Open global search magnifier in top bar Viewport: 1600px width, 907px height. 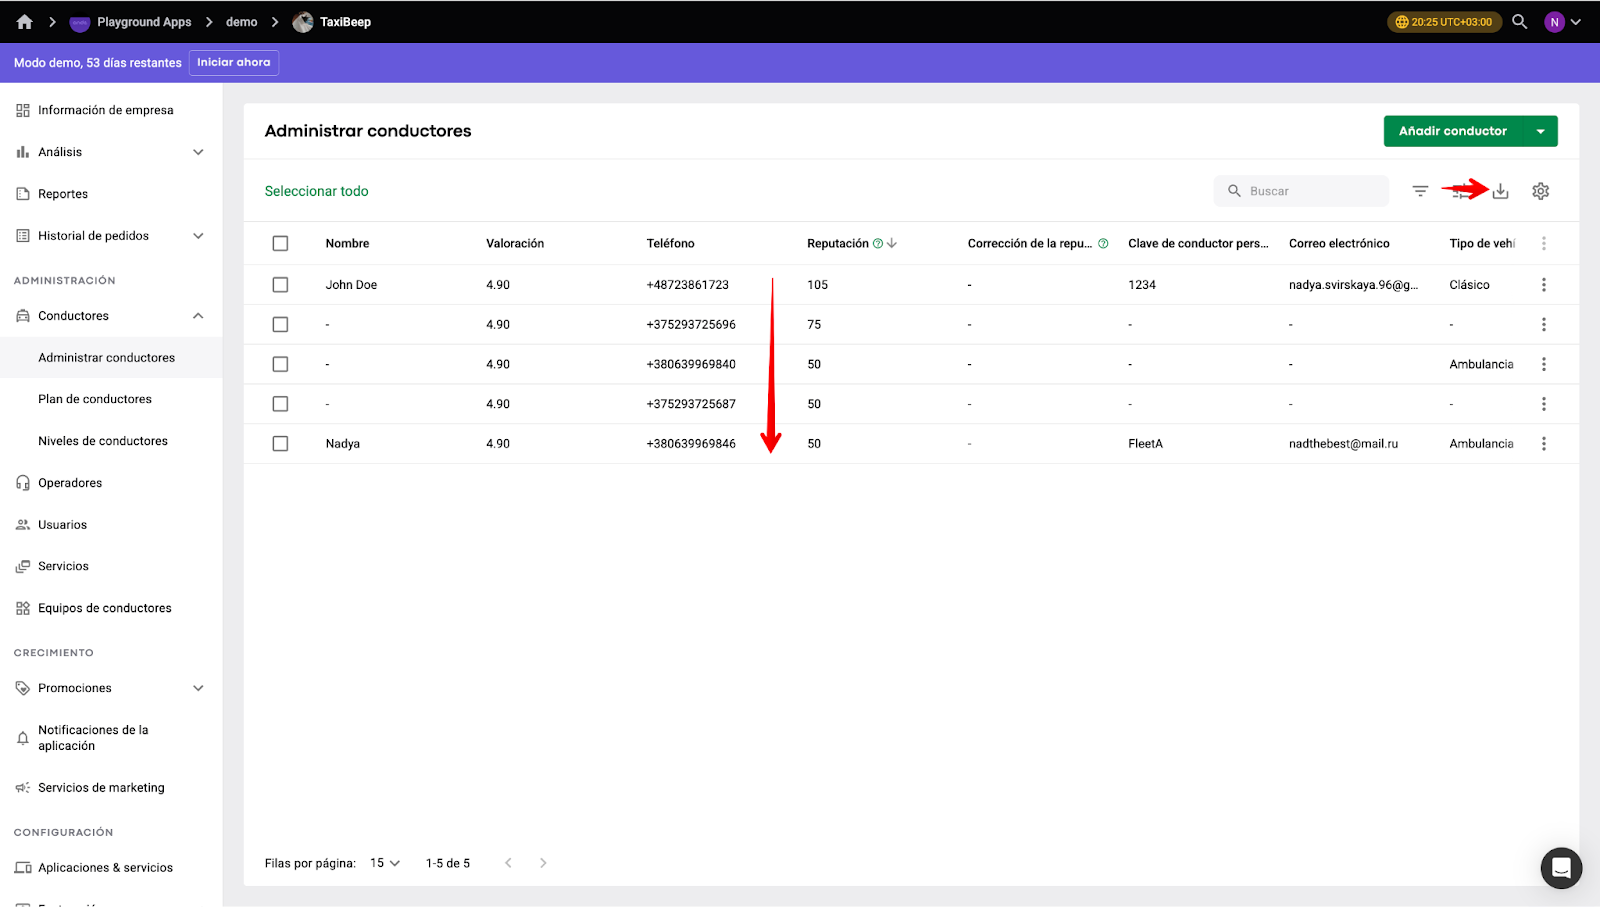[x=1519, y=22]
